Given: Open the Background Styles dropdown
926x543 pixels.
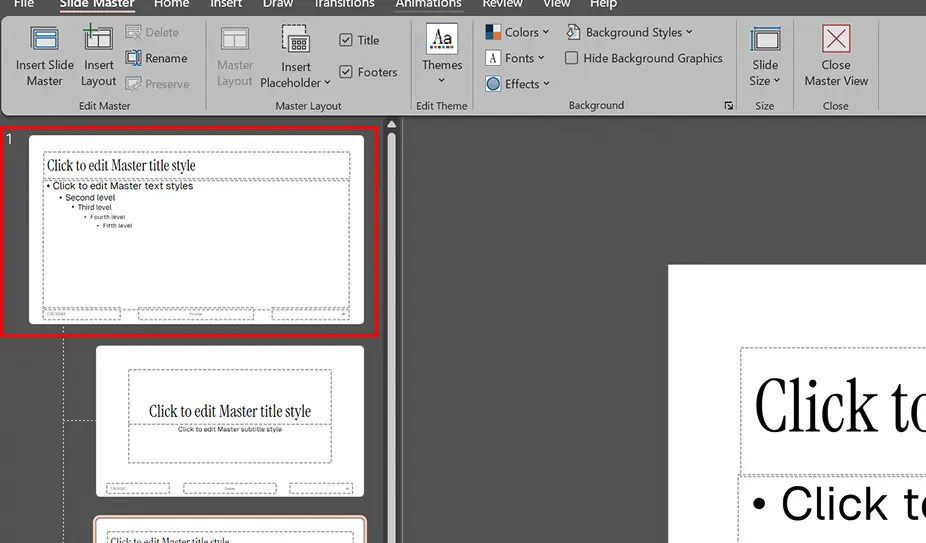Looking at the screenshot, I should click(x=629, y=32).
